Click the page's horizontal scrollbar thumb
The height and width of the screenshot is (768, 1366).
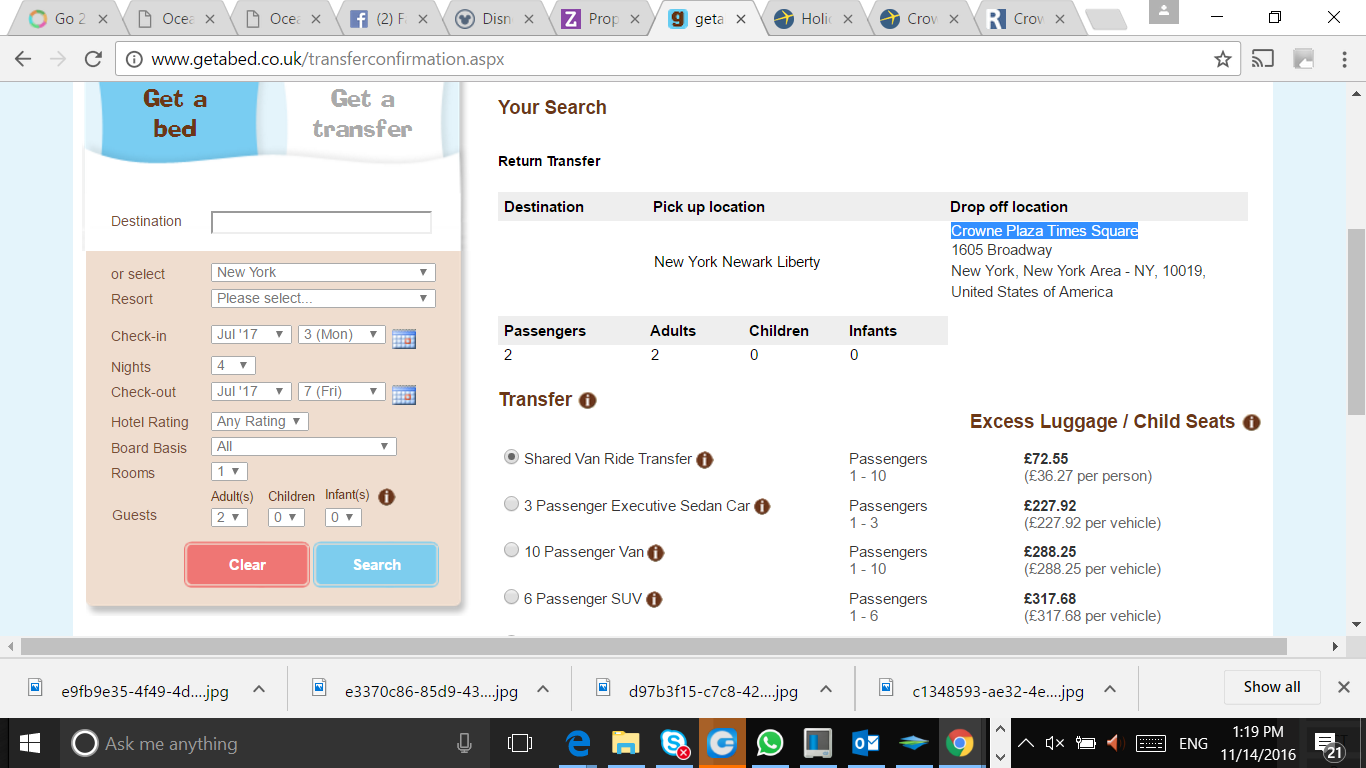(653, 647)
